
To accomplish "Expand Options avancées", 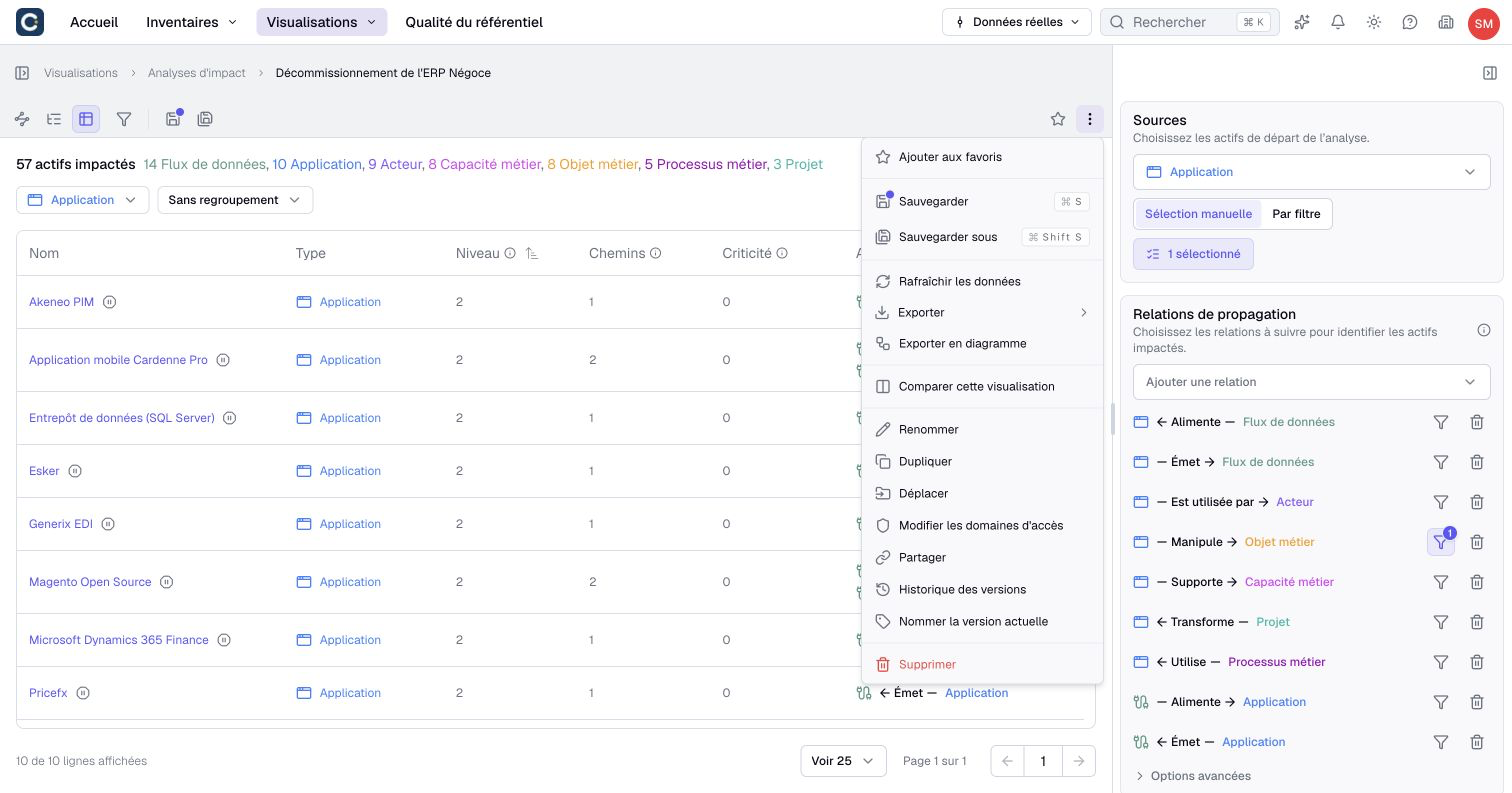I will click(1193, 776).
